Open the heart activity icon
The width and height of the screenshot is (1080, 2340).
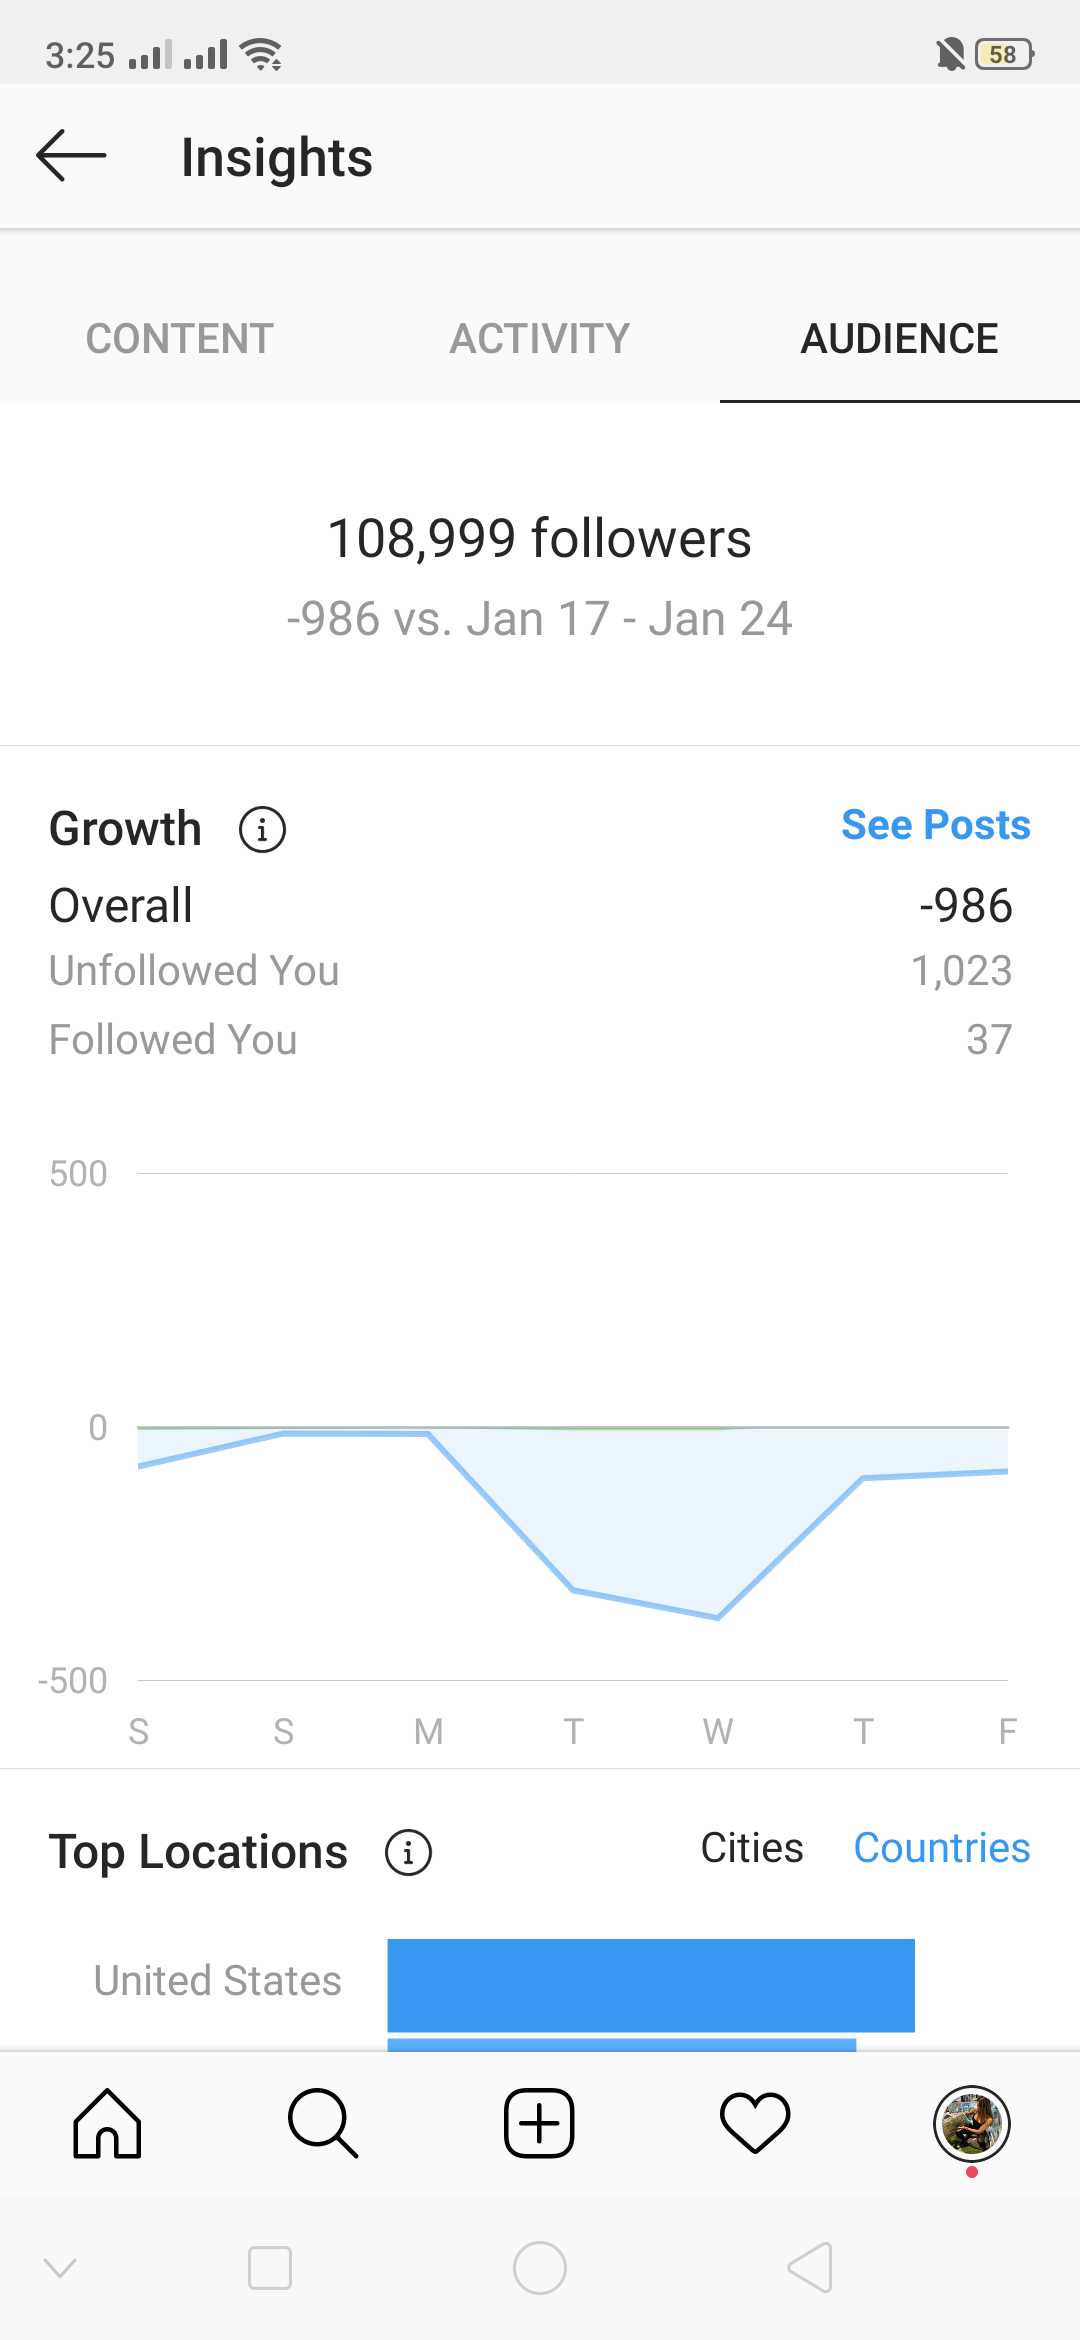(755, 2123)
